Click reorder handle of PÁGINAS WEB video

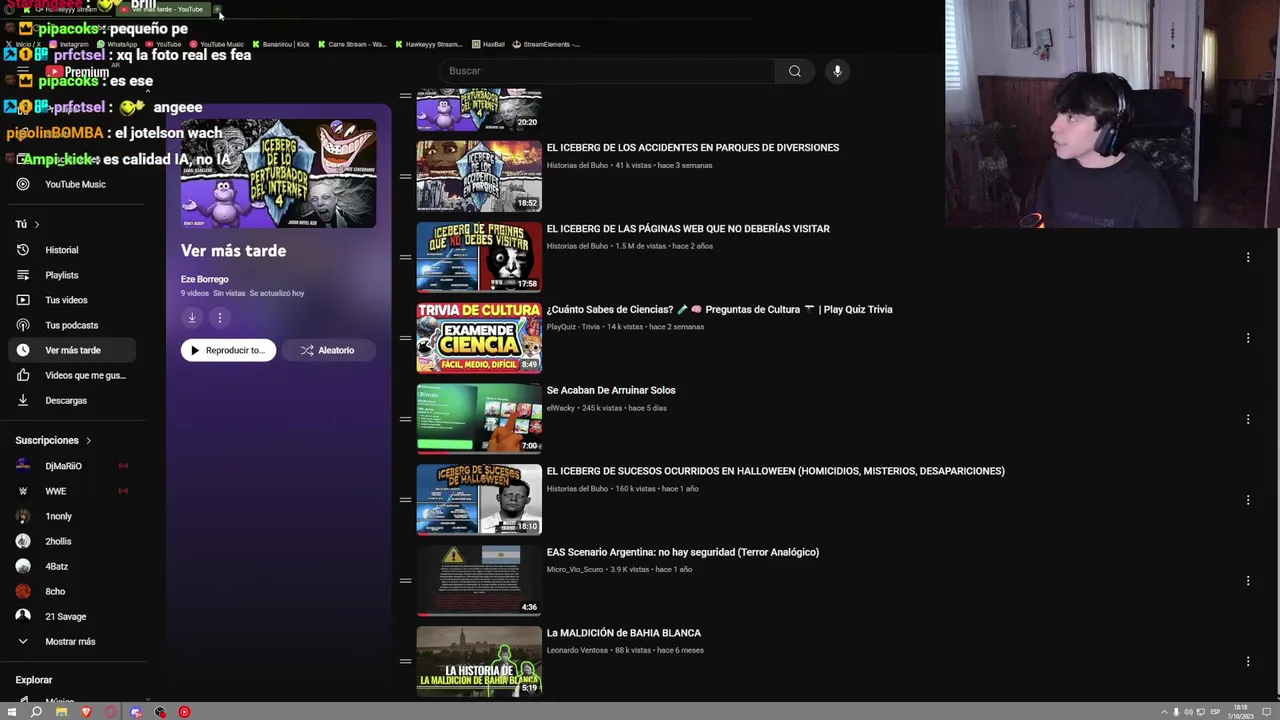405,257
